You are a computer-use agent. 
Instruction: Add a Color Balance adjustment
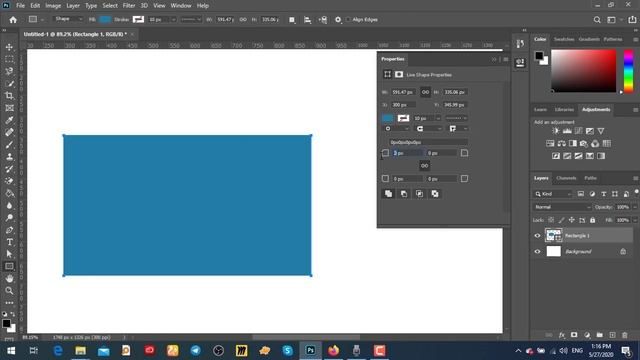pos(562,143)
